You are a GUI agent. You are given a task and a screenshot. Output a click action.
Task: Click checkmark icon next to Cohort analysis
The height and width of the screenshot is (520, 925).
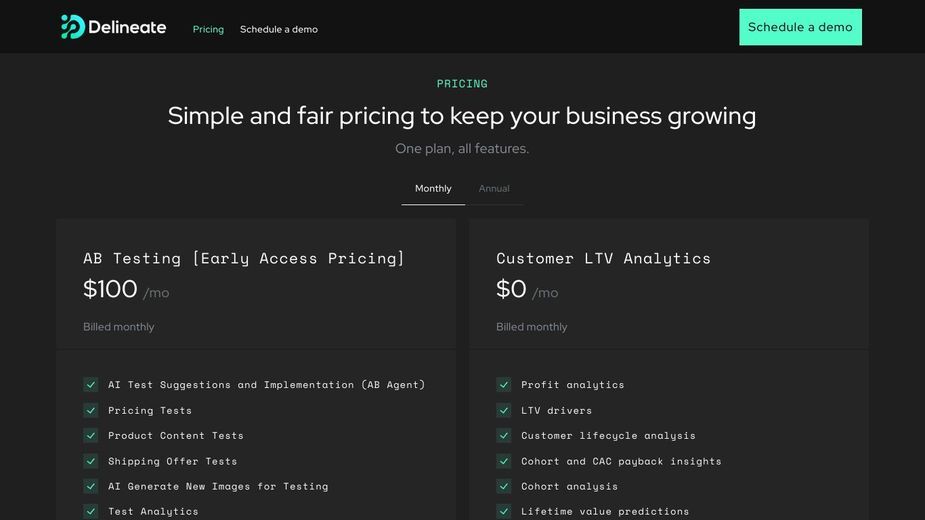coord(504,486)
